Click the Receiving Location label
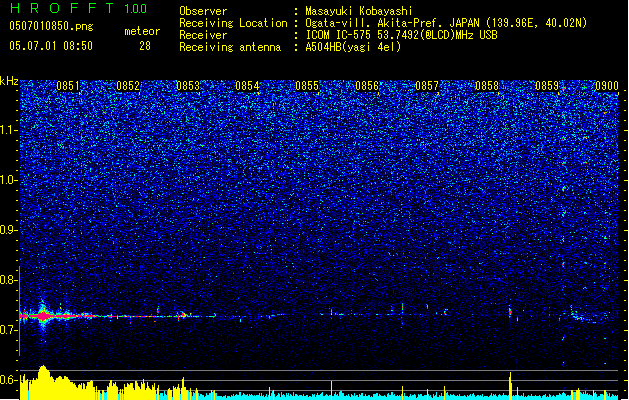629x400 pixels. tap(233, 23)
